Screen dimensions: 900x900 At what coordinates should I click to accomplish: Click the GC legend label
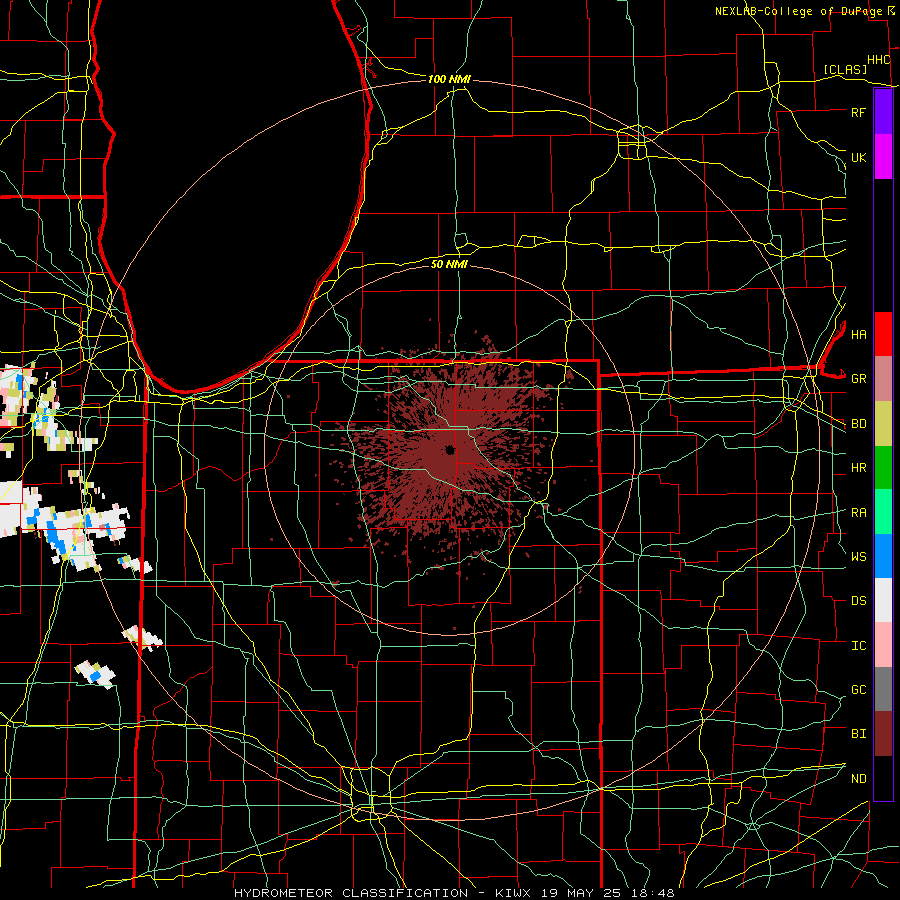click(x=859, y=690)
